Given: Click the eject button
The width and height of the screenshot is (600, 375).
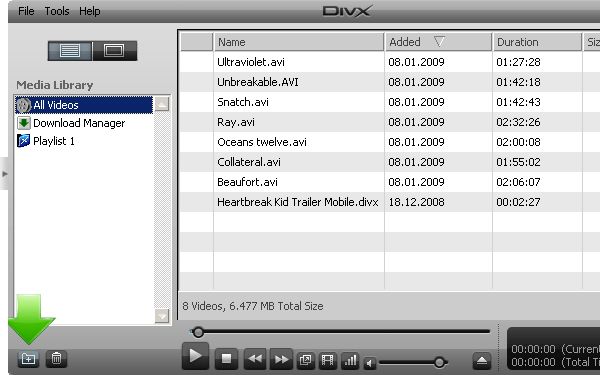Looking at the screenshot, I should (482, 360).
